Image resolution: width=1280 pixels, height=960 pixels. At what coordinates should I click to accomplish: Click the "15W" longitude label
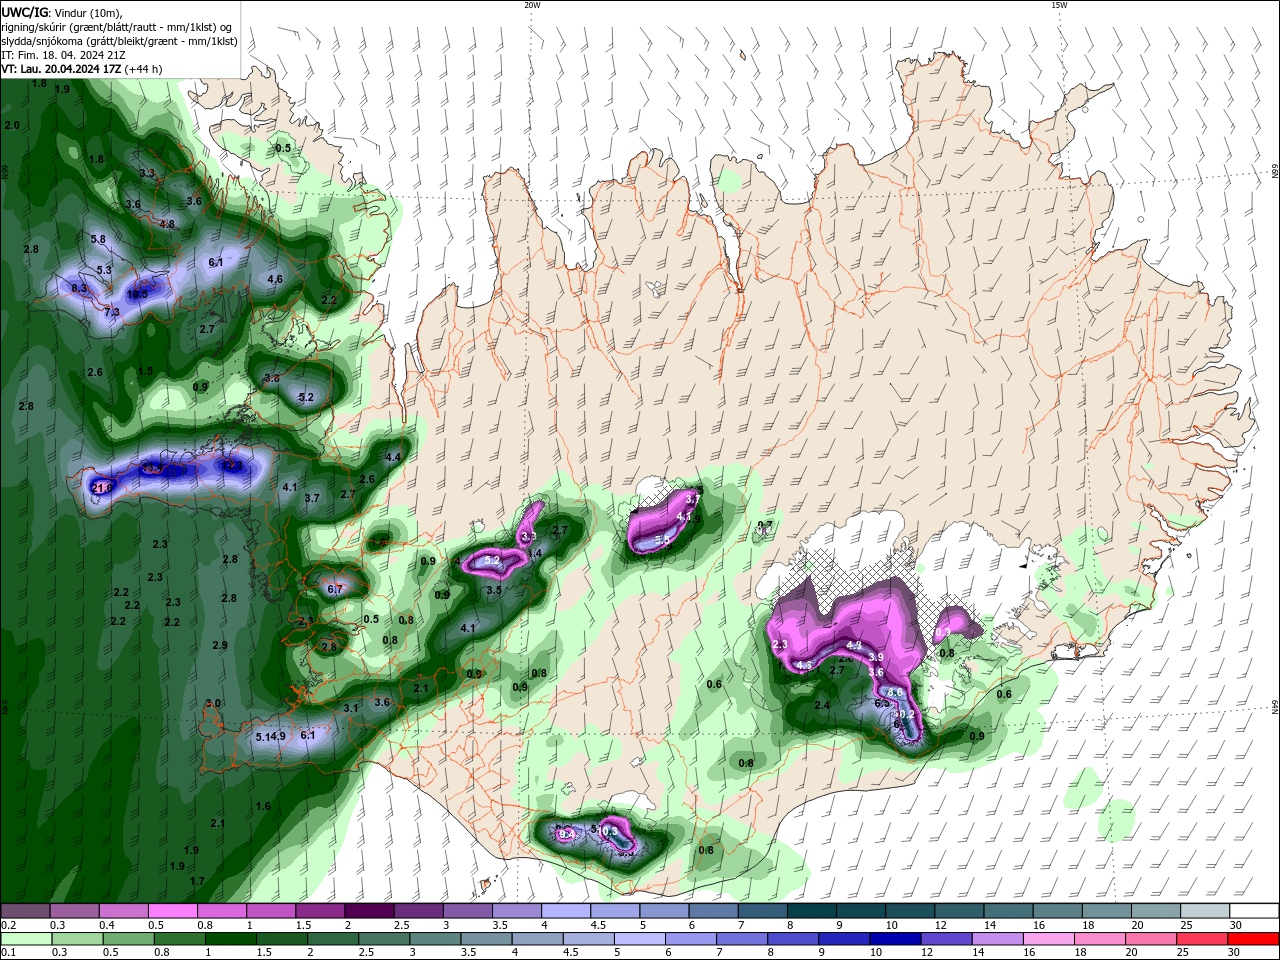point(1059,5)
